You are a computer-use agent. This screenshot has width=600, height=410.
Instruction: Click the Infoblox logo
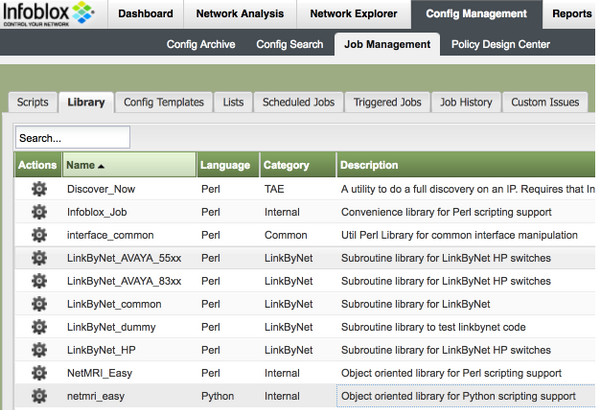[50, 17]
